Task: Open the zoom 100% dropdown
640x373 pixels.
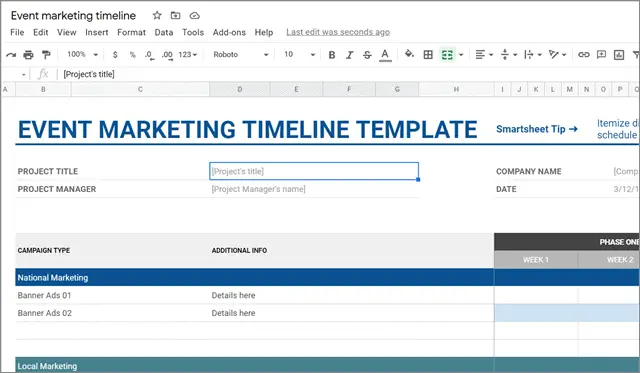Action: click(82, 54)
